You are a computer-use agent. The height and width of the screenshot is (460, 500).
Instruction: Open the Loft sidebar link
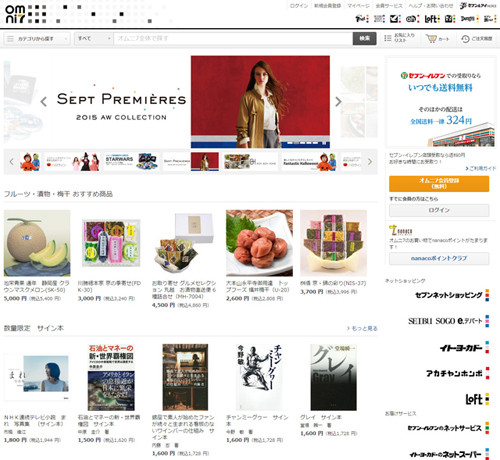[x=477, y=399]
